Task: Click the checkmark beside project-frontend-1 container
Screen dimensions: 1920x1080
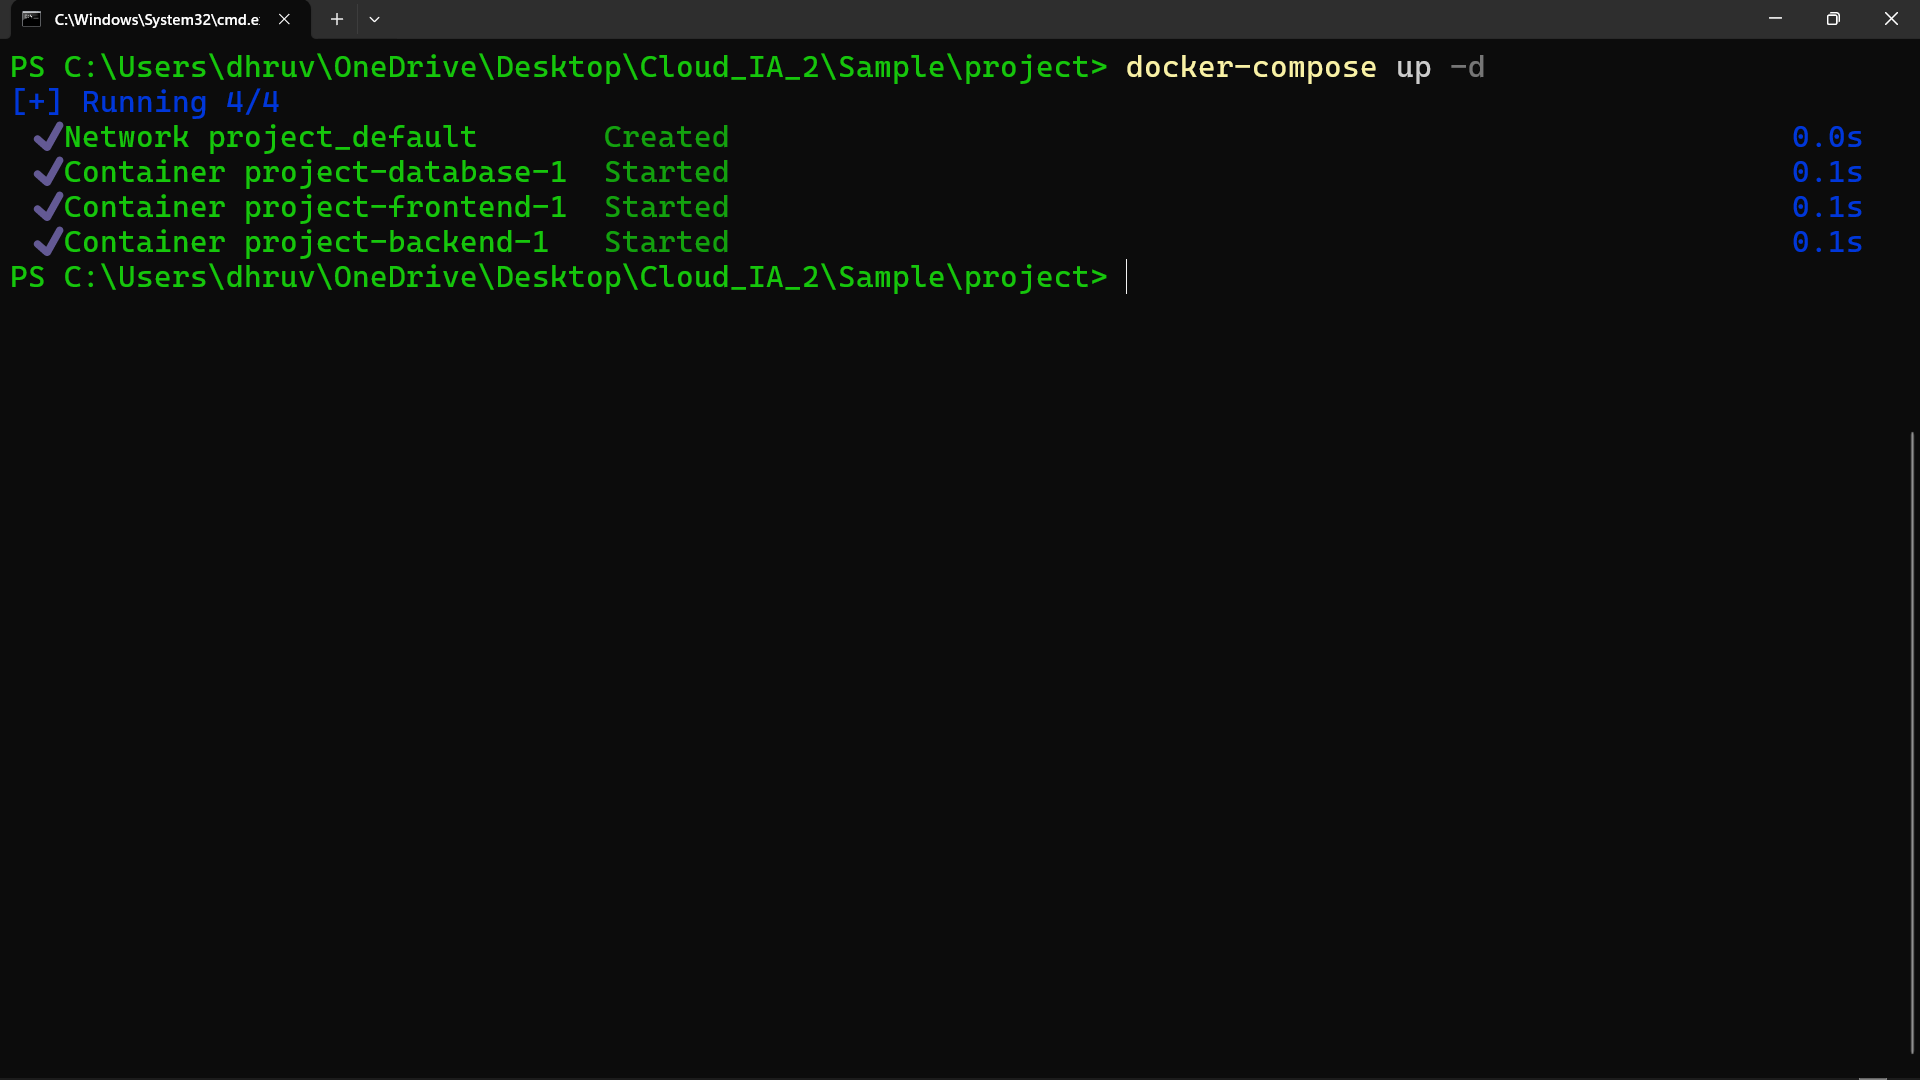Action: click(47, 207)
